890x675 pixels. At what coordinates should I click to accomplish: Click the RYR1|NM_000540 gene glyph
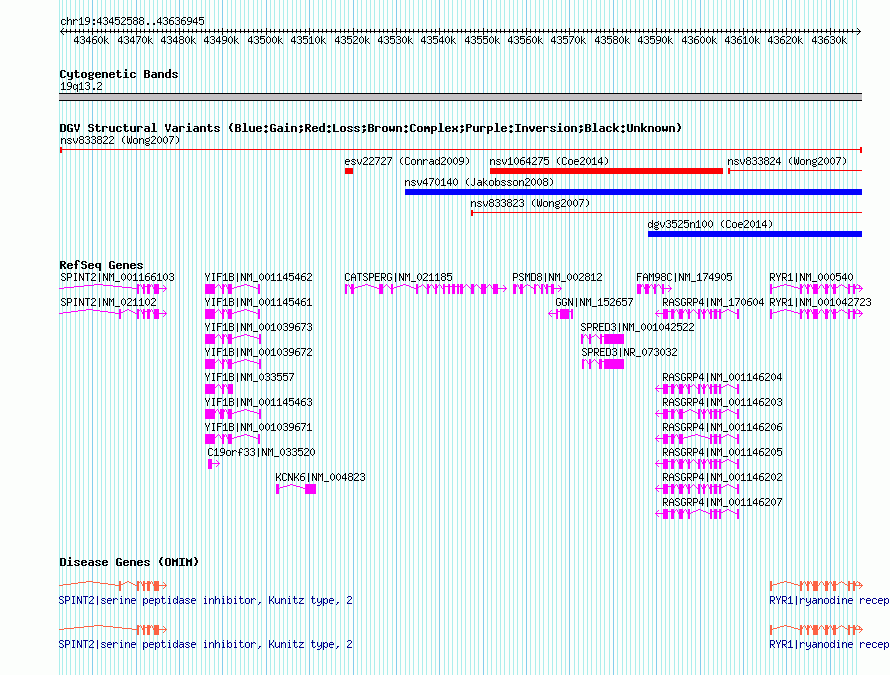[x=816, y=289]
